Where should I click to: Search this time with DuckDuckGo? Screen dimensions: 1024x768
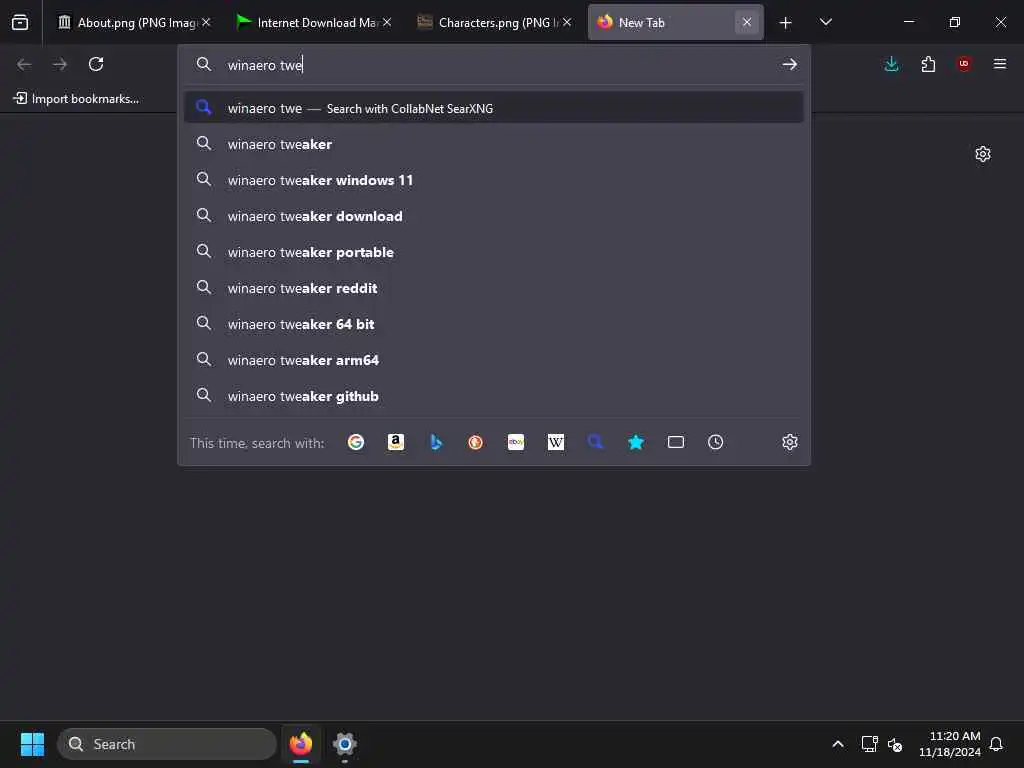click(x=475, y=442)
